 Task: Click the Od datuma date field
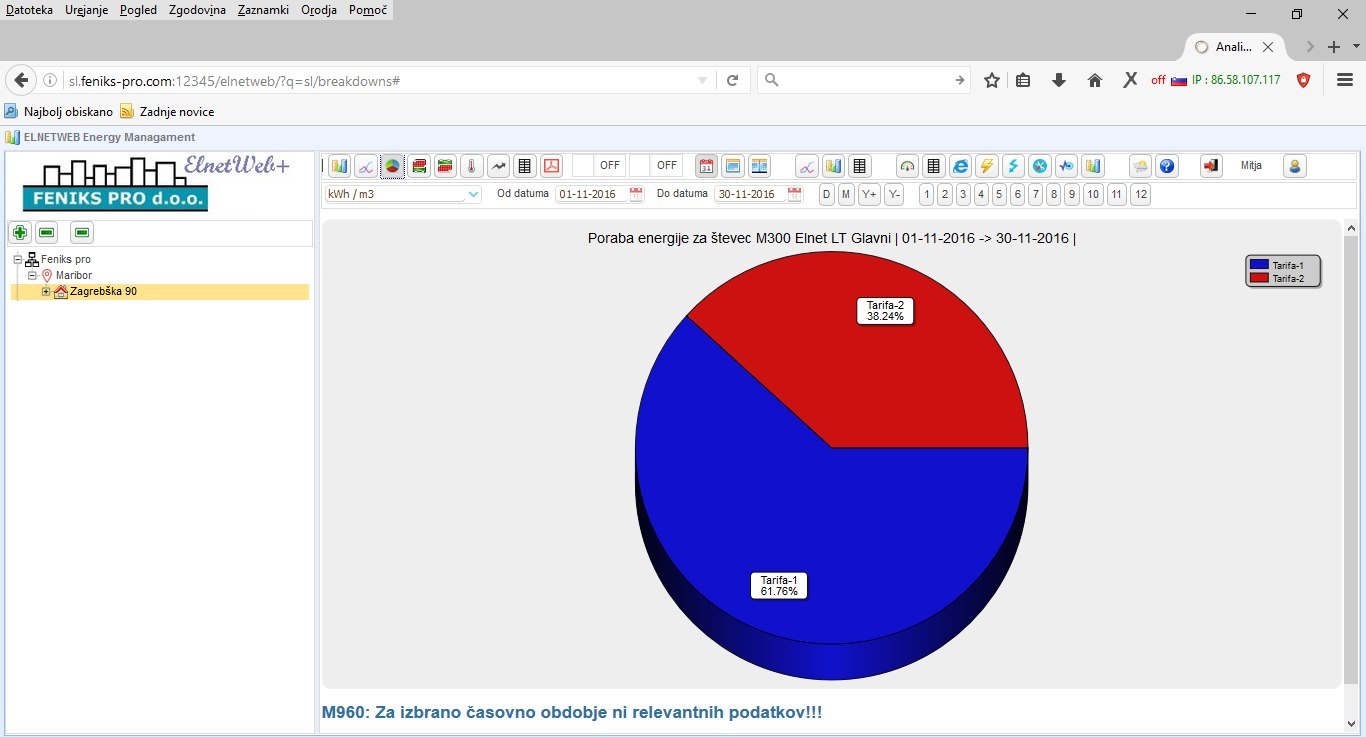pos(592,195)
